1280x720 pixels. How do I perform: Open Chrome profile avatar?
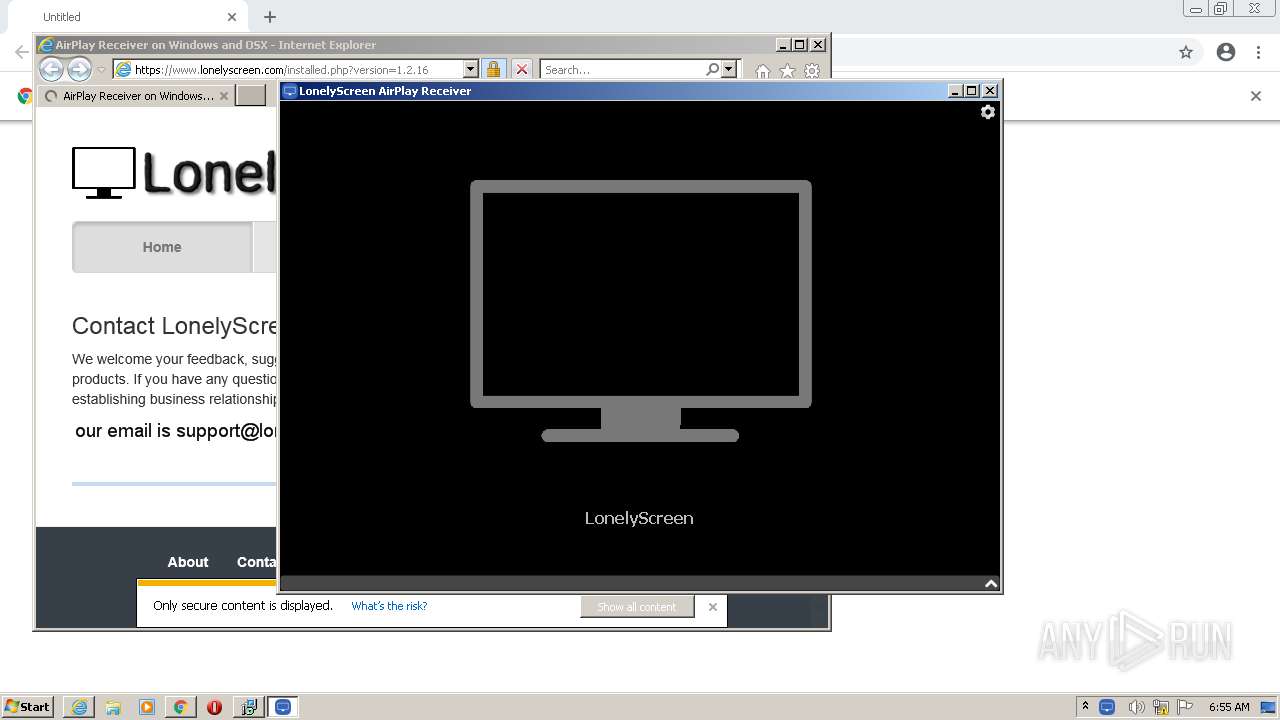(x=1226, y=52)
